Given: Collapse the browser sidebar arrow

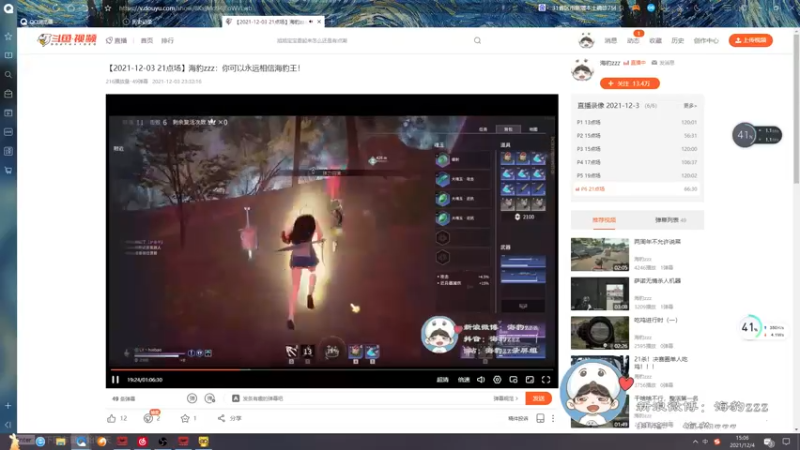Looking at the screenshot, I should click(x=8, y=424).
